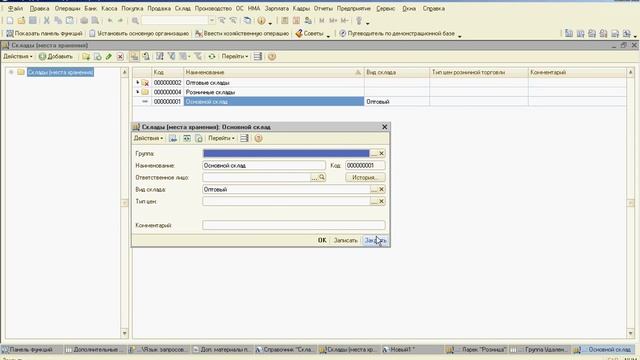The image size is (640, 360).
Task: Click the New document icon in main toolbar
Action: 10,20
